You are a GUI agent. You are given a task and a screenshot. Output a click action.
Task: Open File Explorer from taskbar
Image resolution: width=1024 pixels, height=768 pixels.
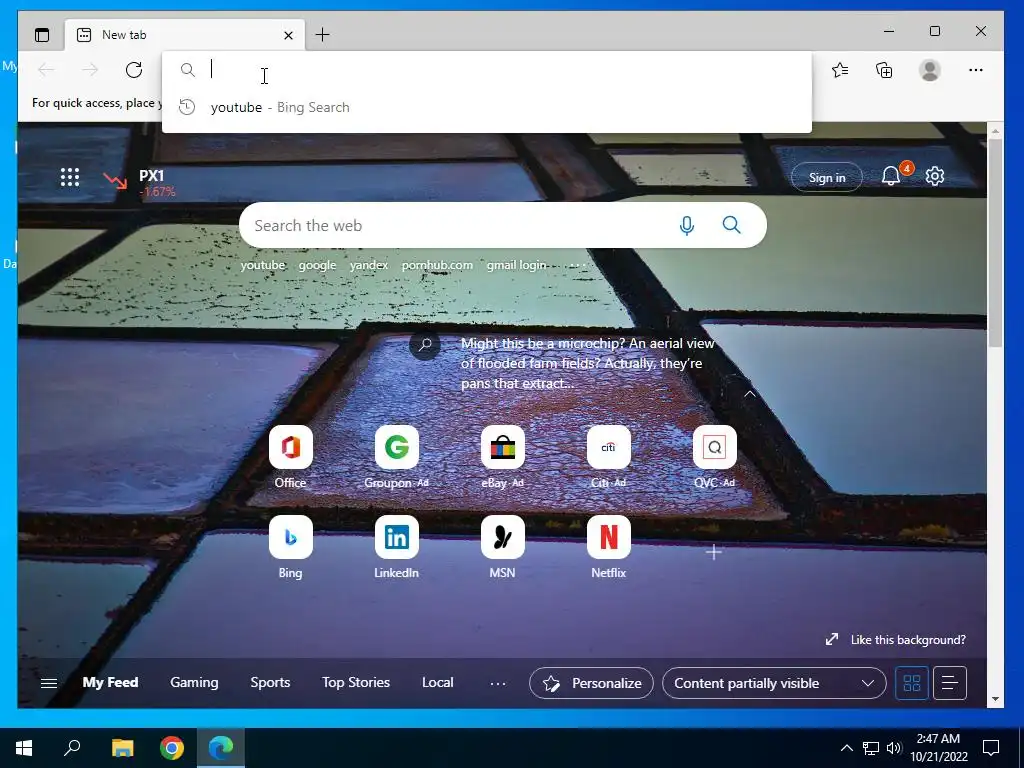[122, 748]
